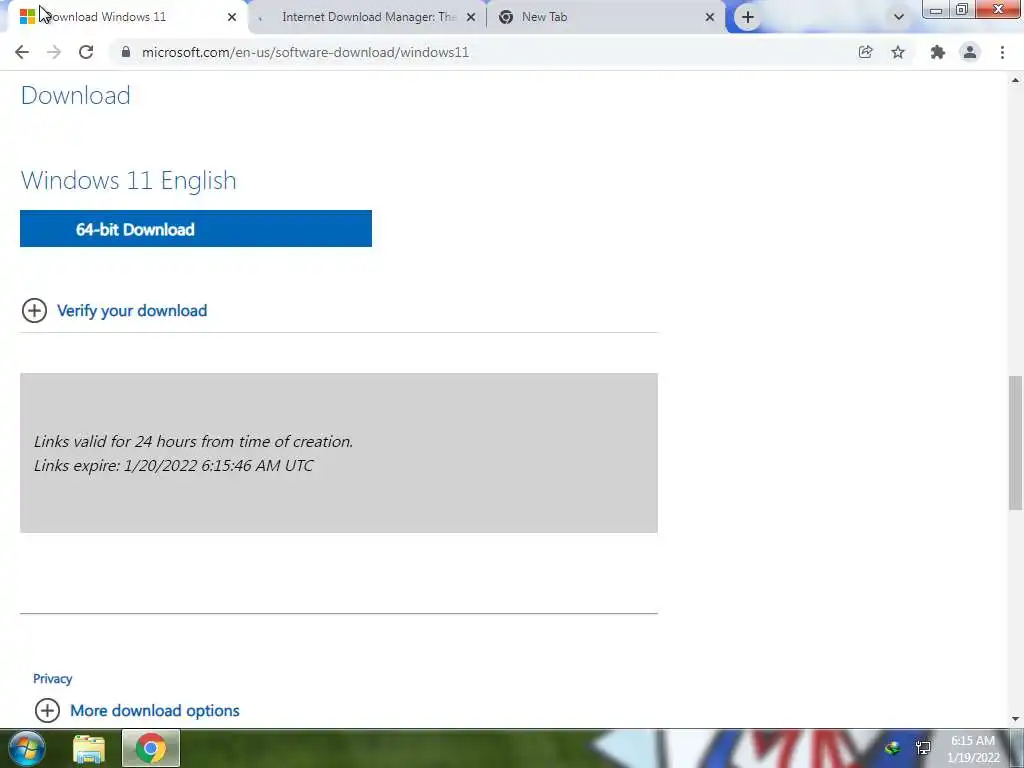Image resolution: width=1024 pixels, height=768 pixels.
Task: Click the scrollbar down arrow
Action: click(x=1016, y=719)
